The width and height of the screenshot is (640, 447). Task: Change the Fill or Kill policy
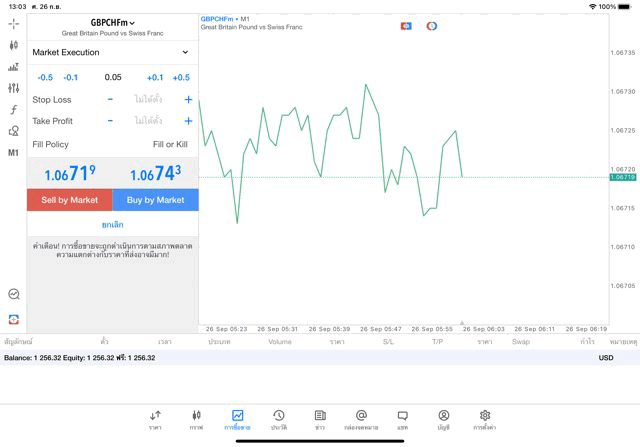(169, 144)
